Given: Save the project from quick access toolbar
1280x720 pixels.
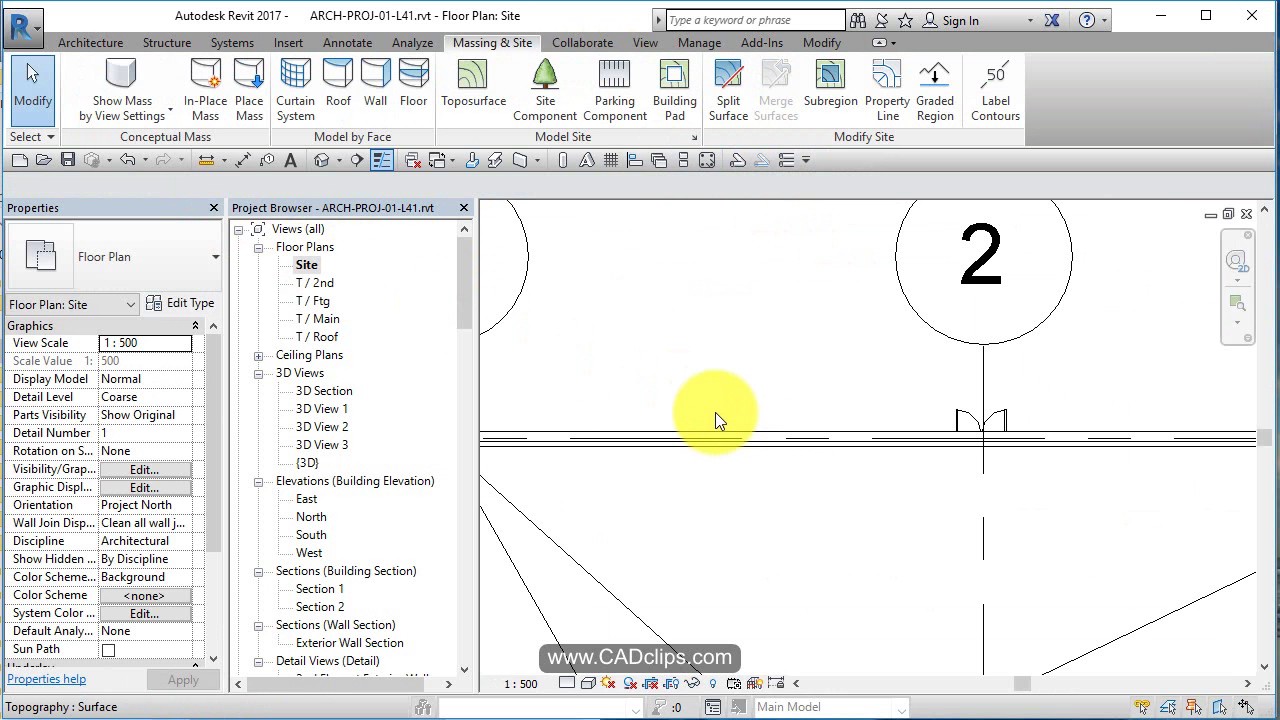Looking at the screenshot, I should 68,160.
